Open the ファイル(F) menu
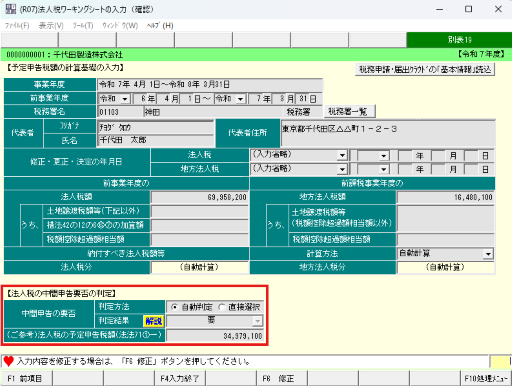 [17, 26]
